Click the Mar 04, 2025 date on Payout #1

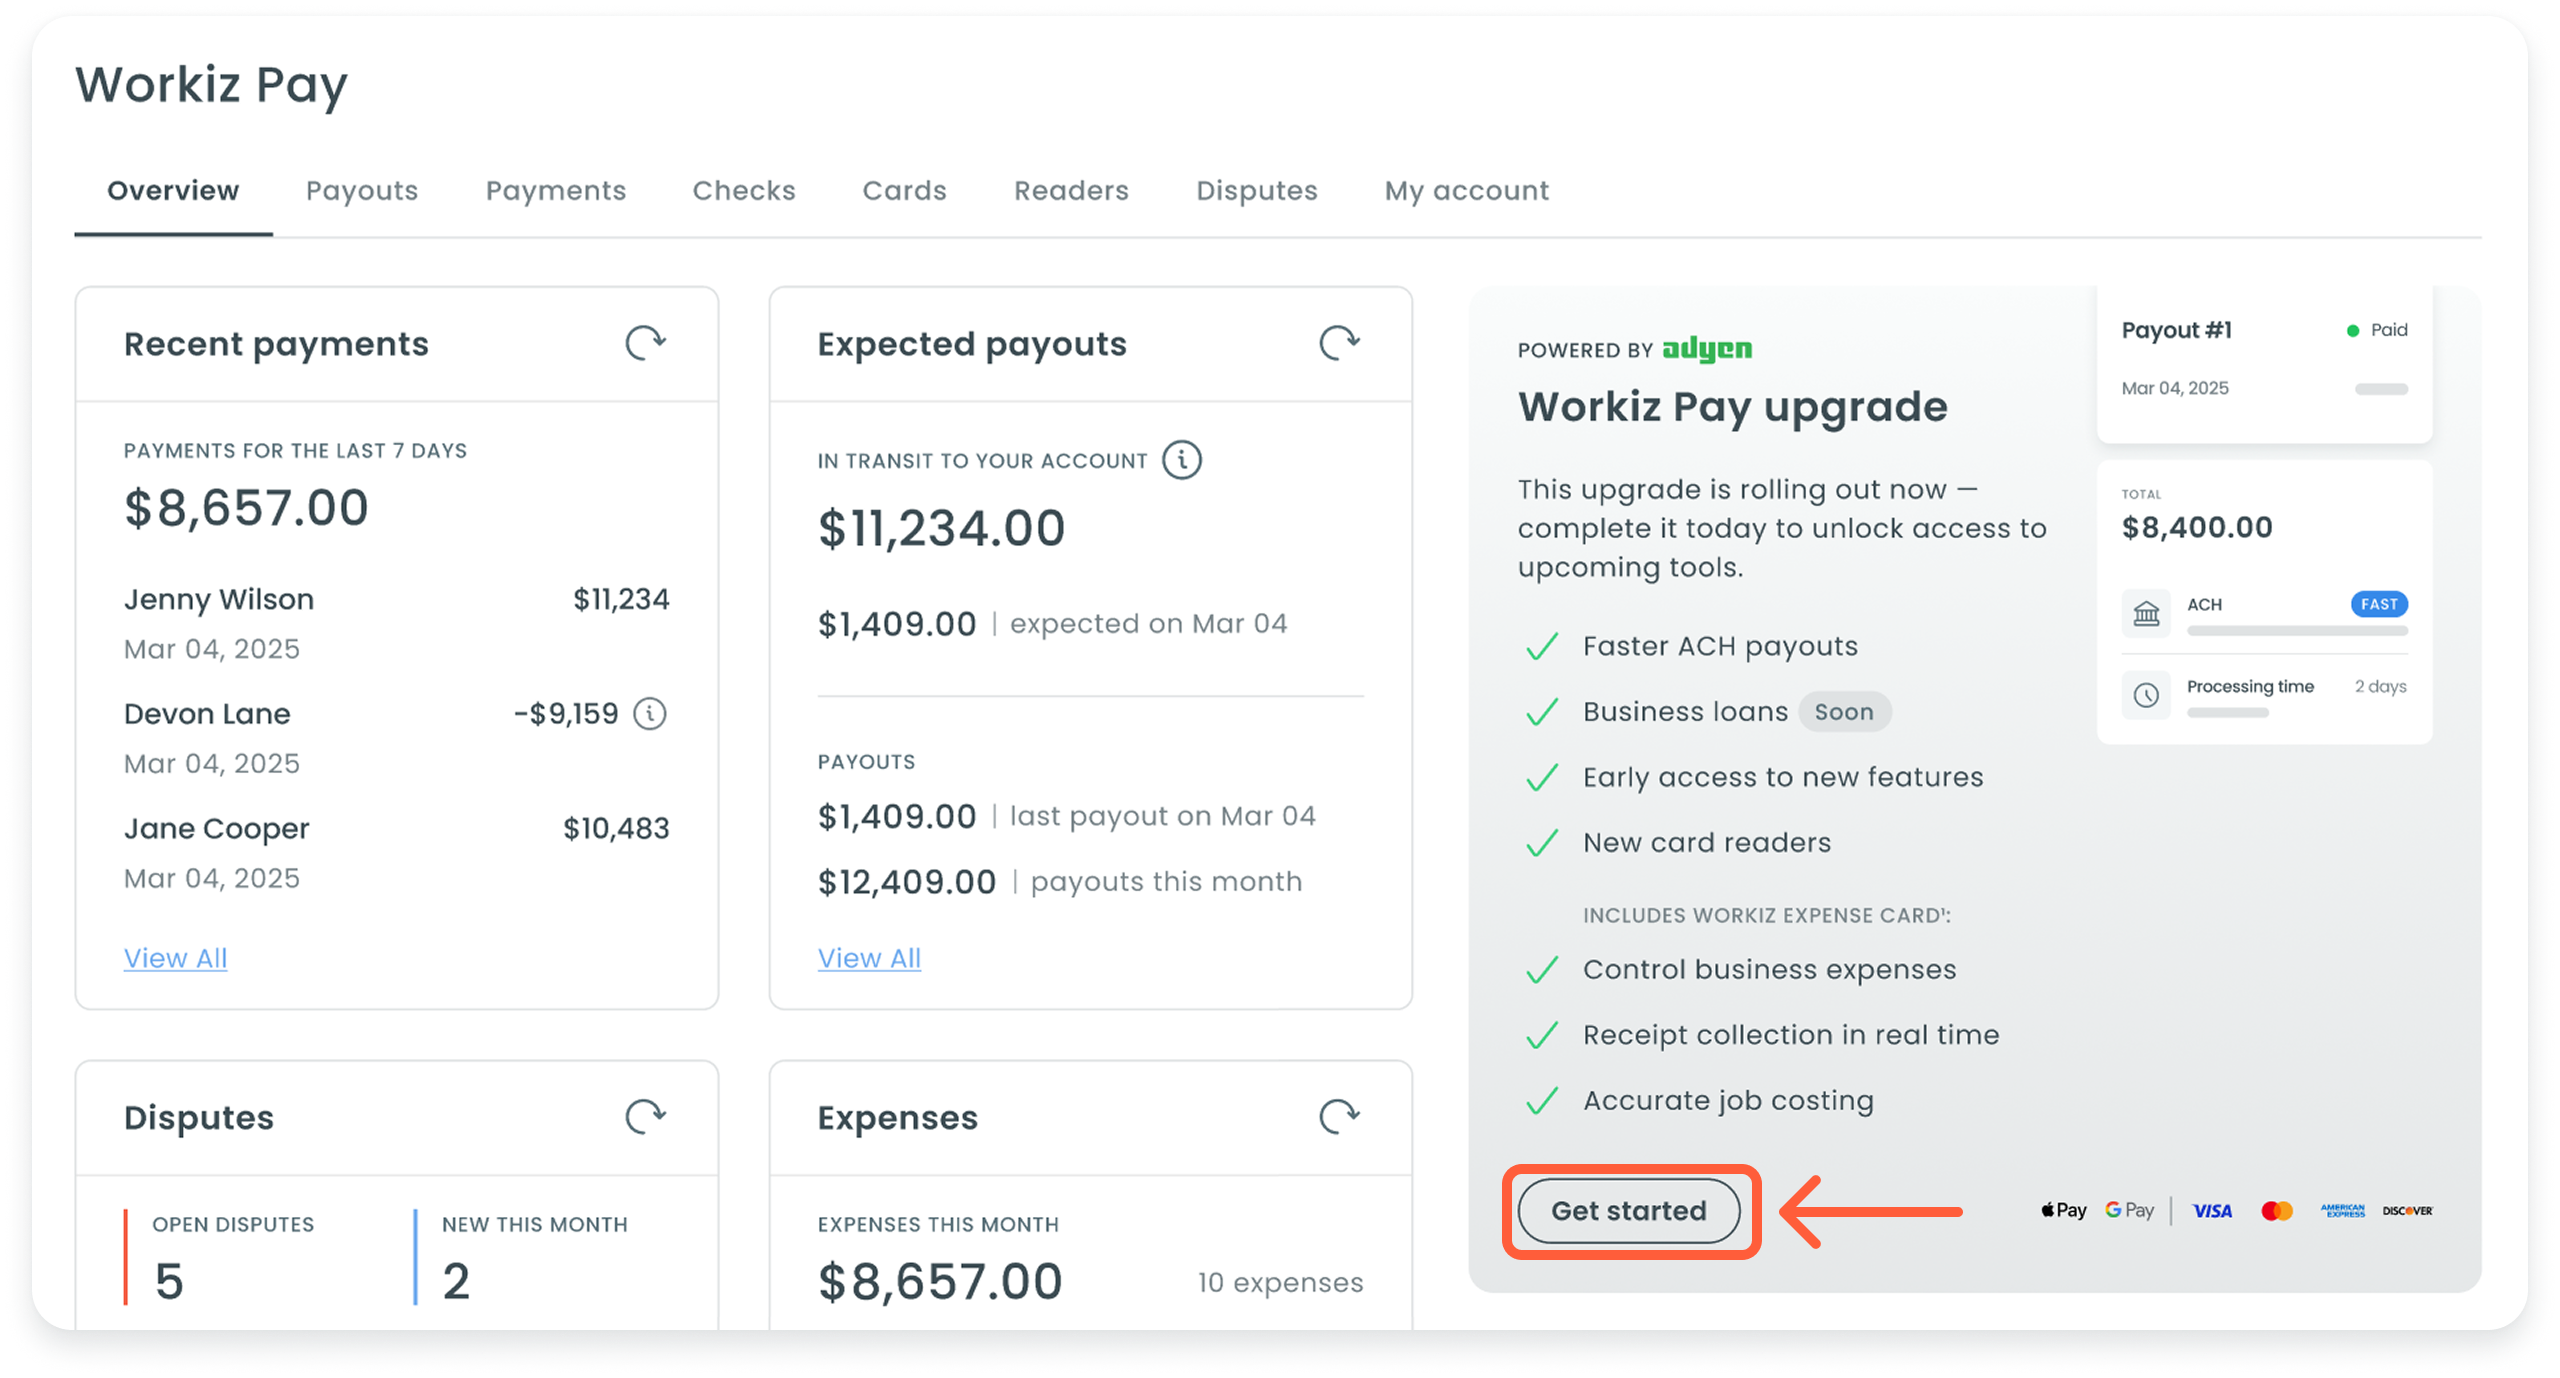pos(2175,388)
